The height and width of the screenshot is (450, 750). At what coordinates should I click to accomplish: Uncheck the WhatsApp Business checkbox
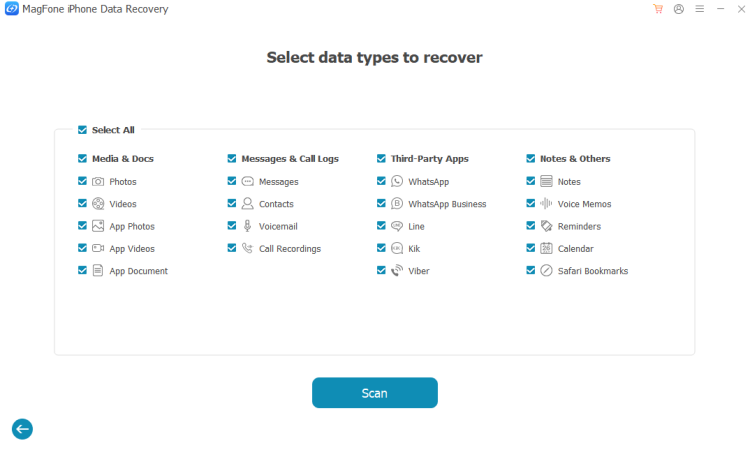[381, 203]
